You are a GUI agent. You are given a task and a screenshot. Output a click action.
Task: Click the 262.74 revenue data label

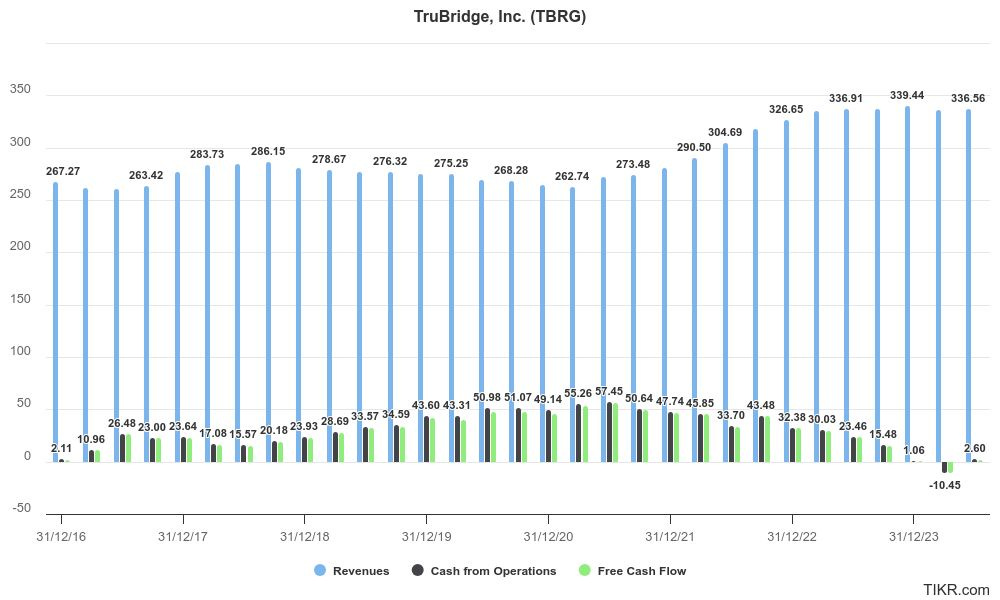[572, 176]
